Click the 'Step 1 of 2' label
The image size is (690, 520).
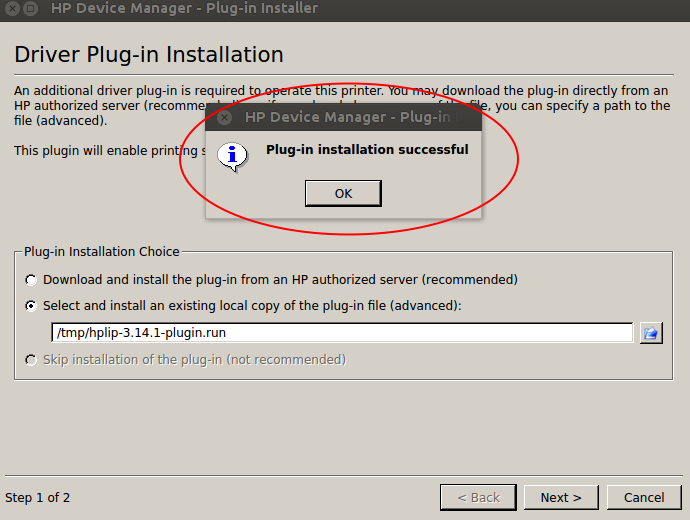[x=37, y=498]
